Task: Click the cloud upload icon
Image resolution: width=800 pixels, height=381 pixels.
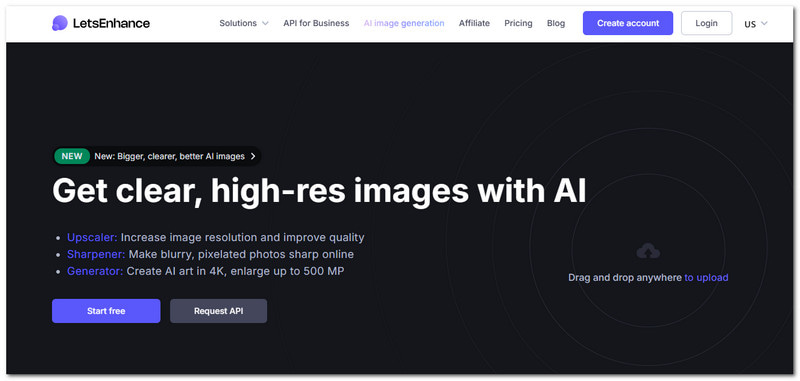Action: pos(648,251)
